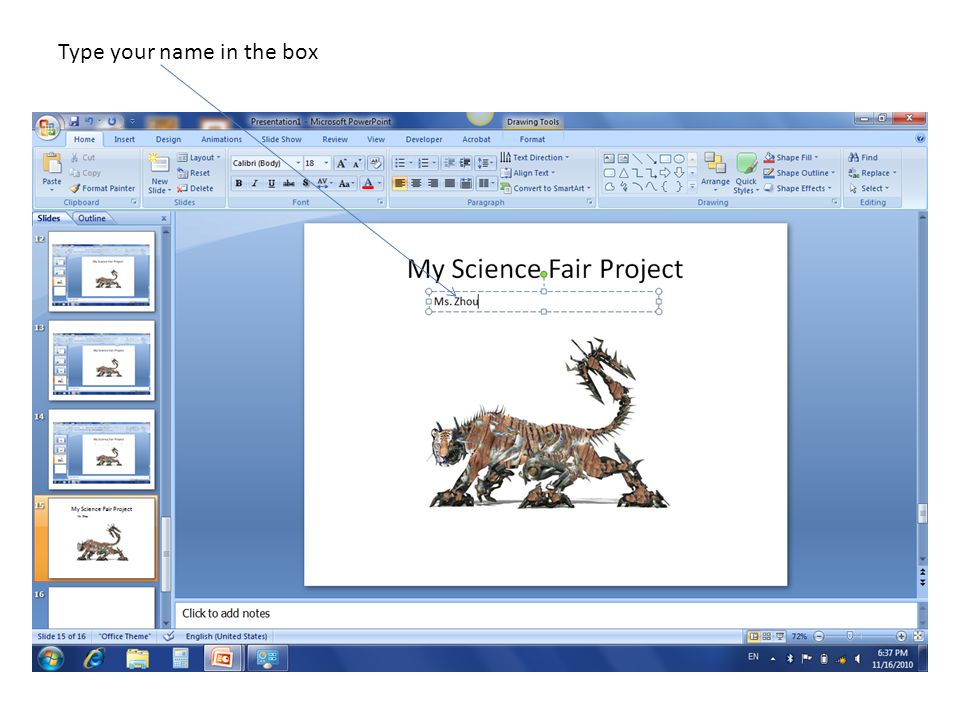Screen dimensions: 960x720
Task: Click the Replace button
Action: coord(872,173)
